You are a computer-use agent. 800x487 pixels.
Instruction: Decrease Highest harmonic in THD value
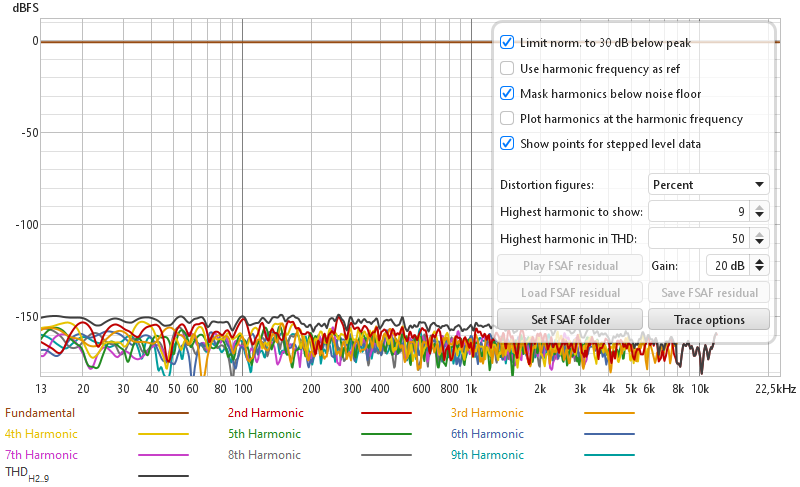pyautogui.click(x=759, y=243)
